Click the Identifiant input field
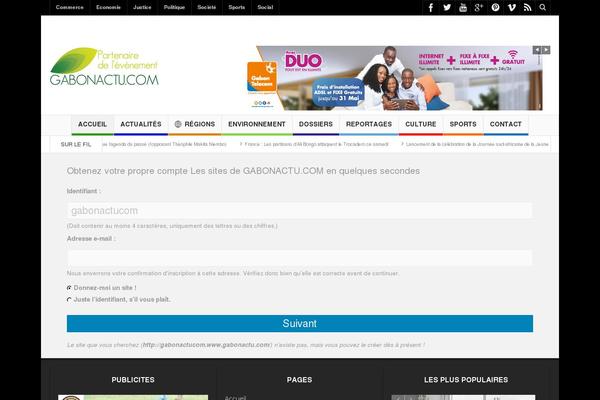 (x=299, y=211)
